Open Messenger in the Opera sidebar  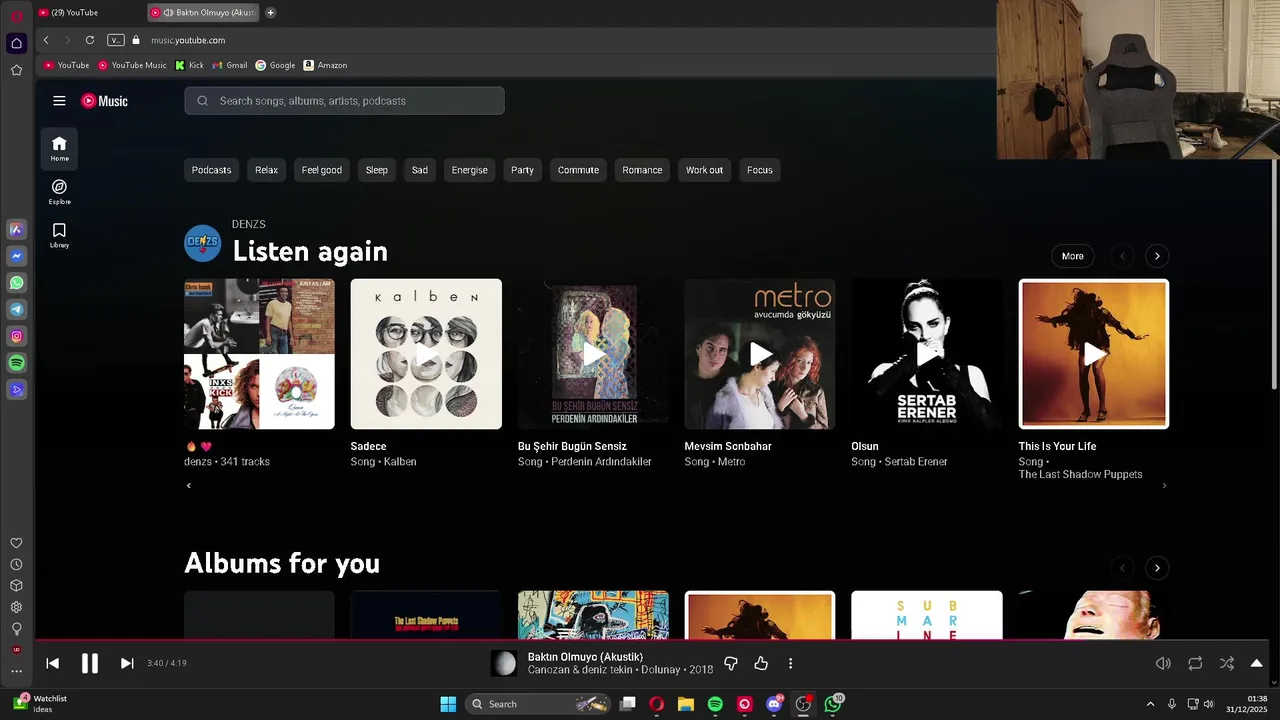tap(16, 256)
